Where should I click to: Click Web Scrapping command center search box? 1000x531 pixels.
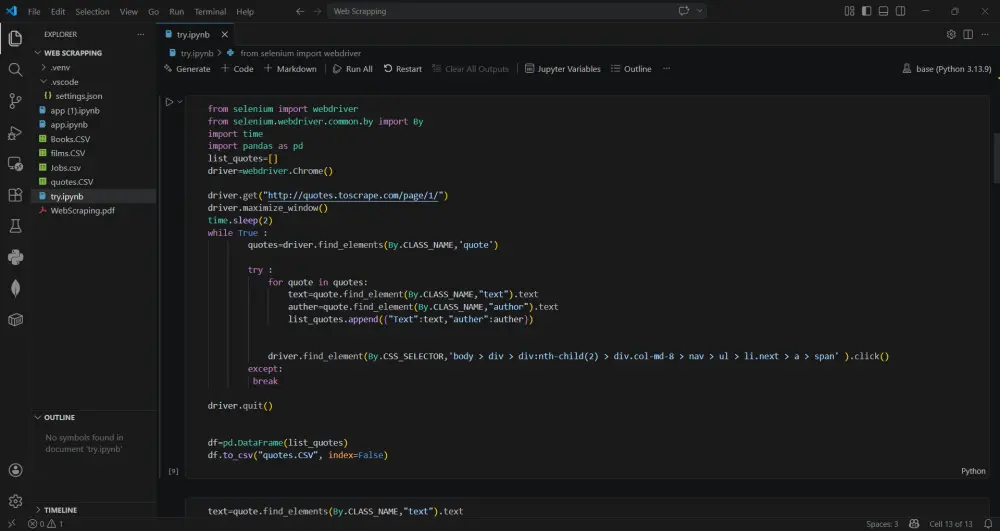click(517, 11)
